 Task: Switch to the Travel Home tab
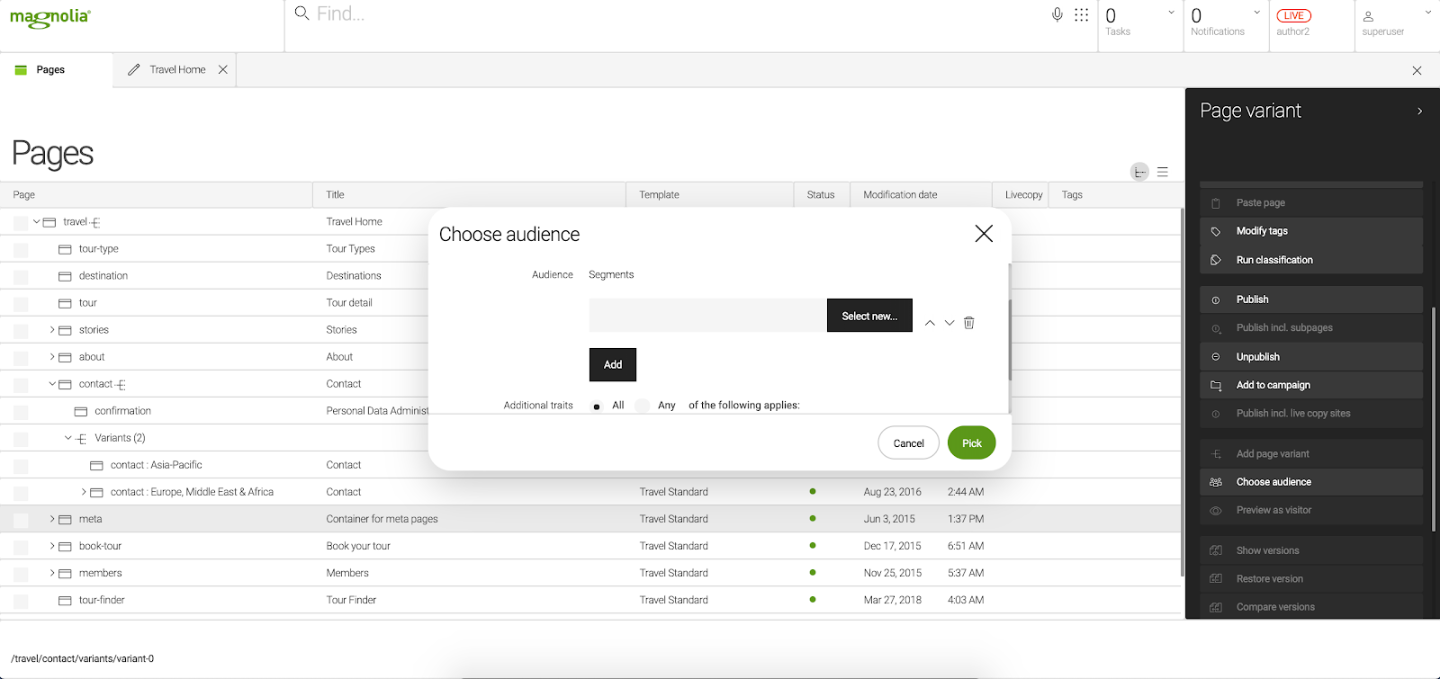(x=177, y=70)
